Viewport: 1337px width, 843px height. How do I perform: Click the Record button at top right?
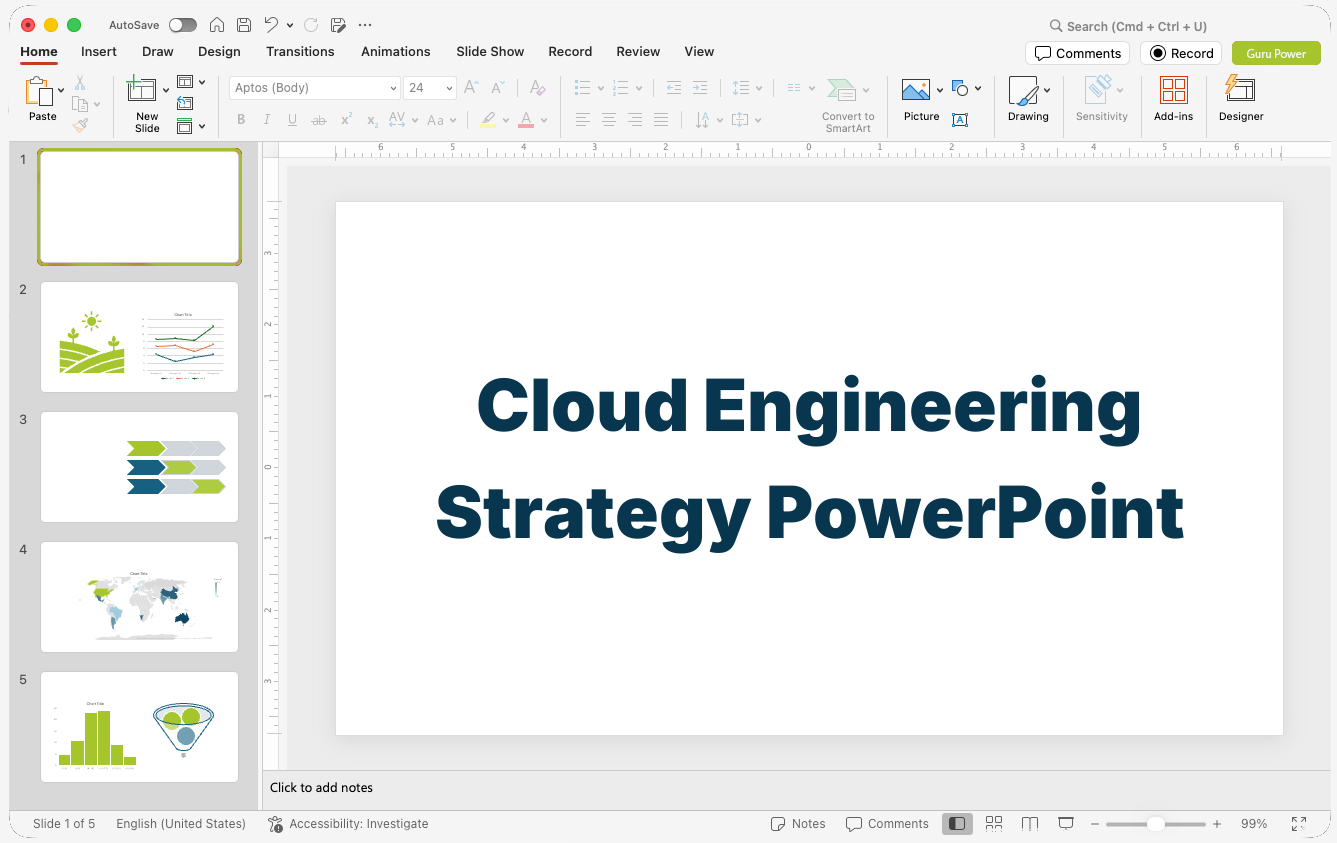click(1182, 53)
